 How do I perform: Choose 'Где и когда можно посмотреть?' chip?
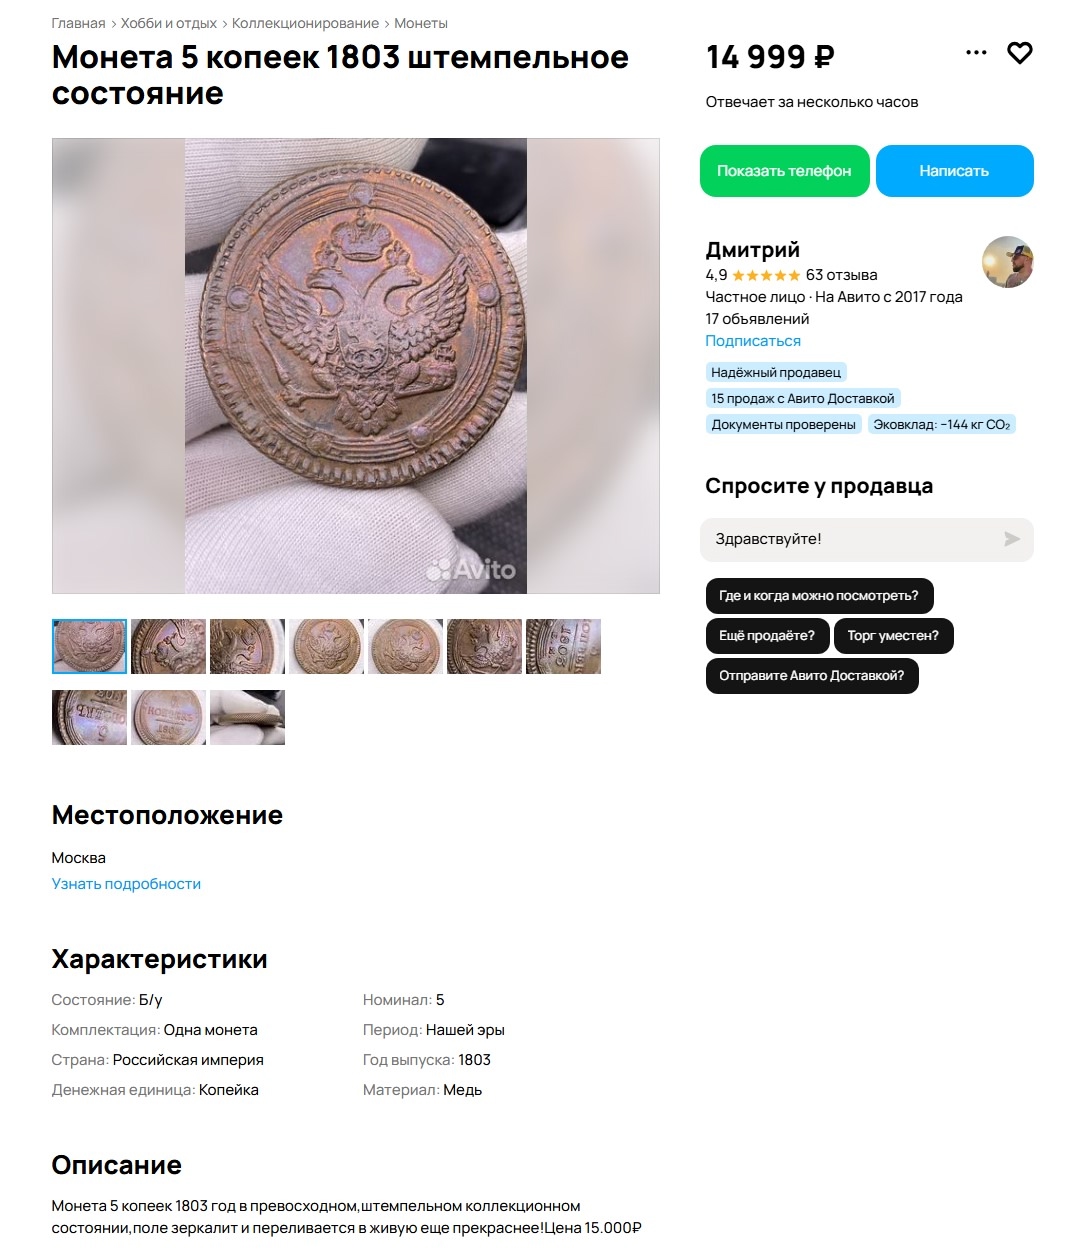(819, 595)
